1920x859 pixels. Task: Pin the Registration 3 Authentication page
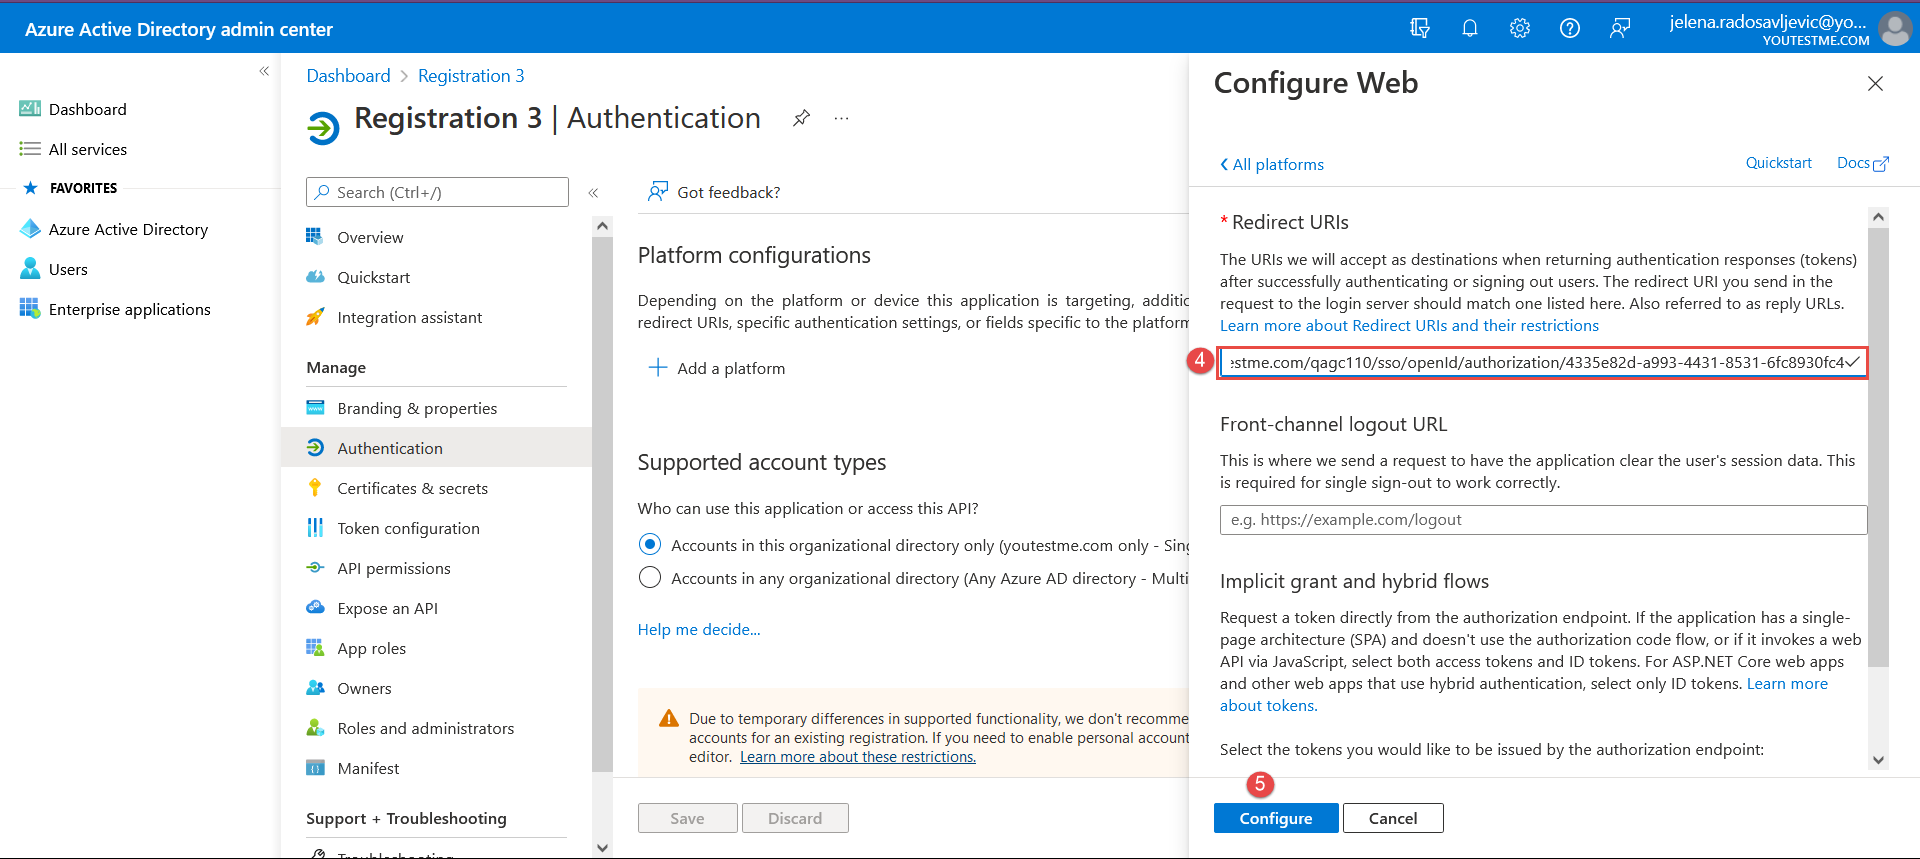[801, 118]
